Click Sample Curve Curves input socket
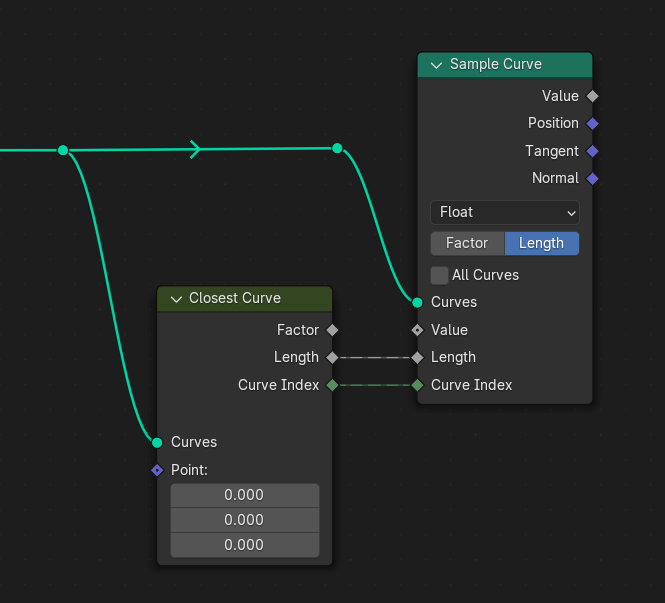This screenshot has height=603, width=665. pos(417,302)
